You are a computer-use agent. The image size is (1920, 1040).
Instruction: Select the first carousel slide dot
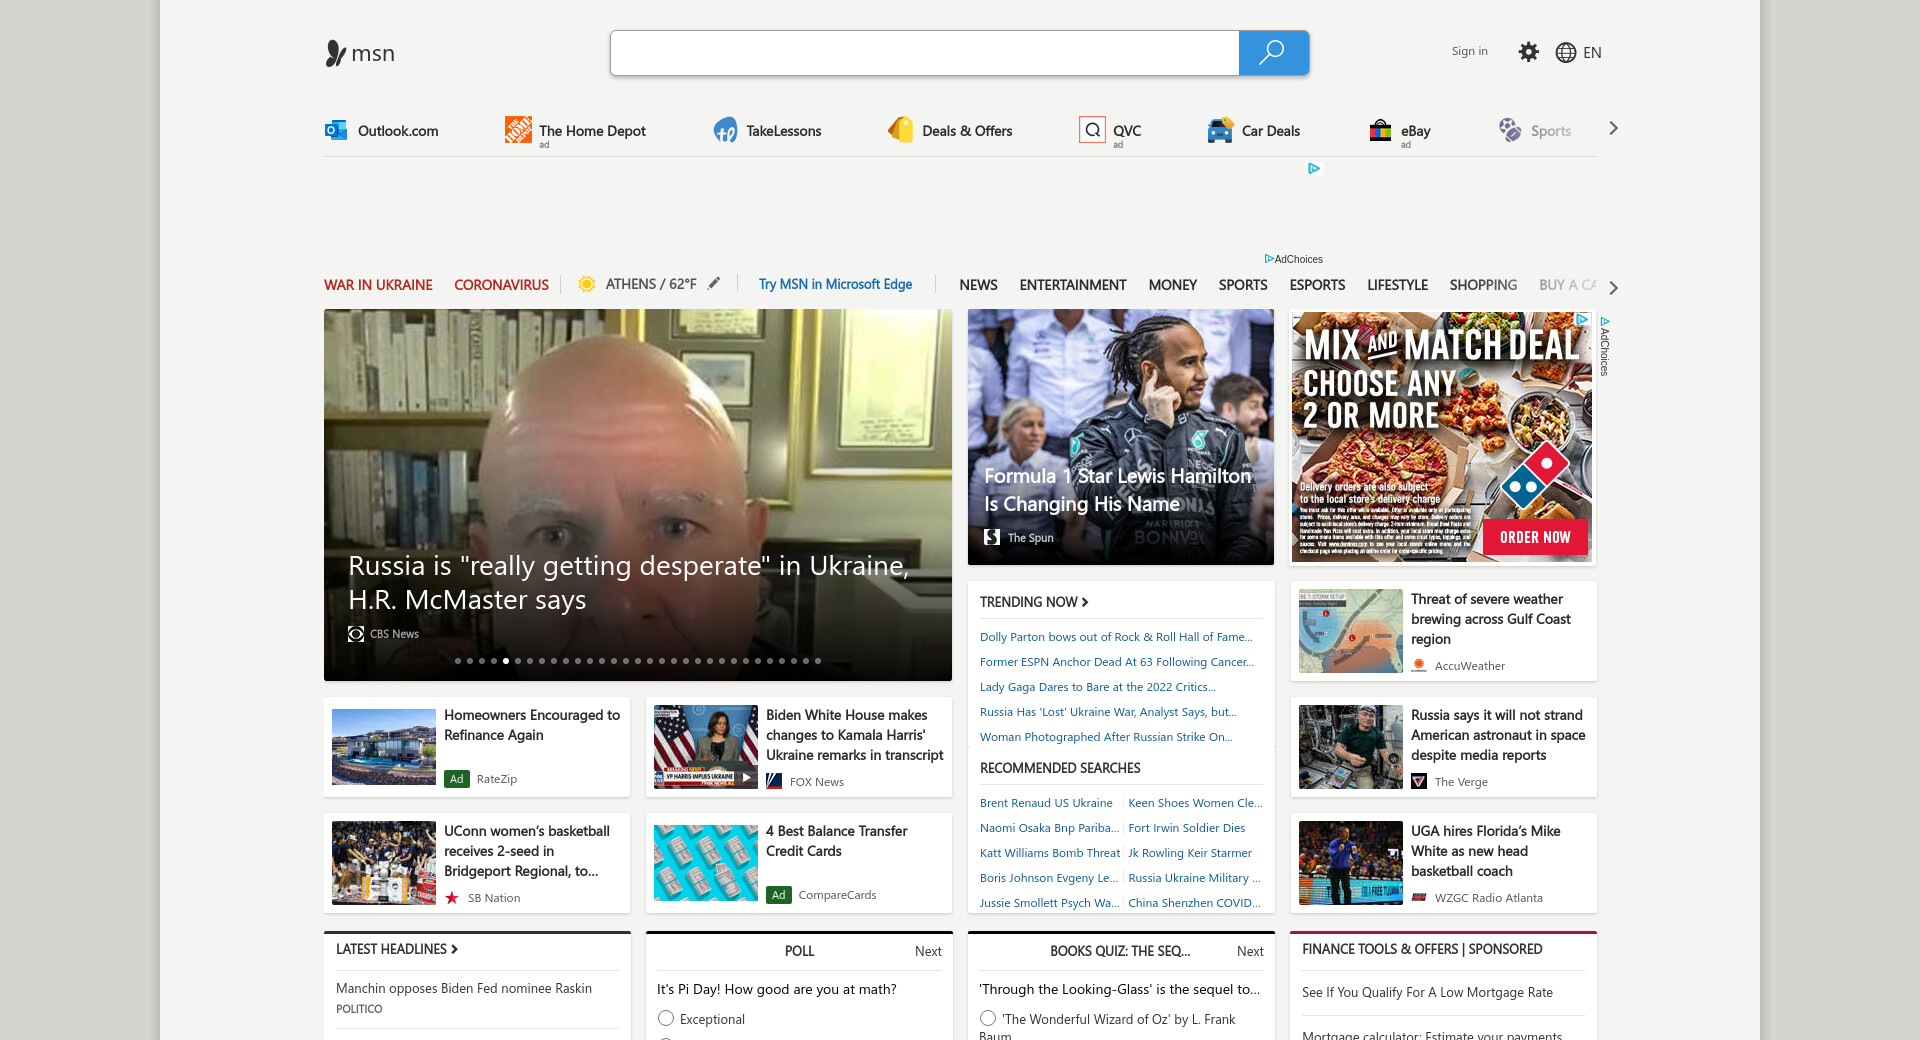click(x=458, y=661)
